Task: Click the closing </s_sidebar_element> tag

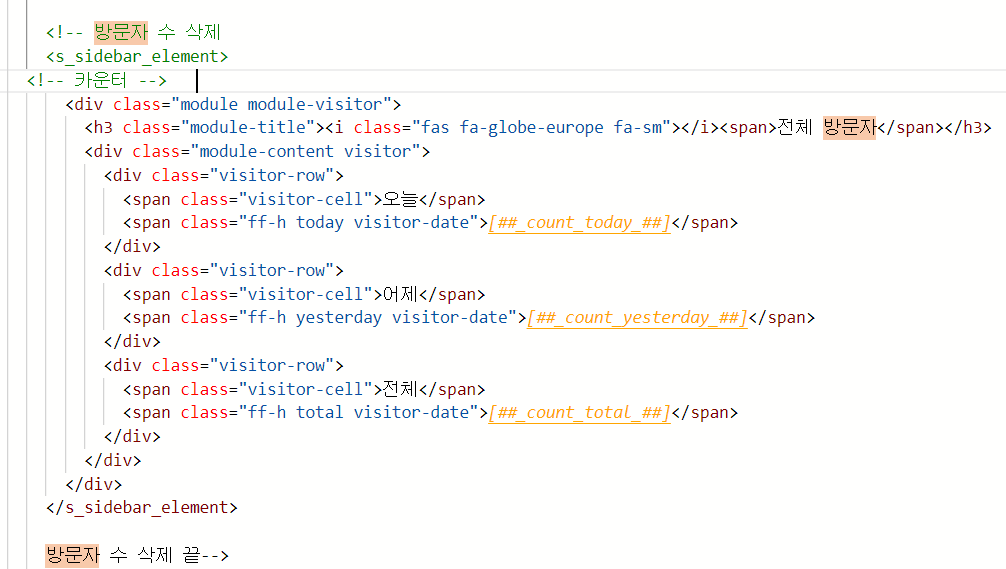Action: point(142,507)
